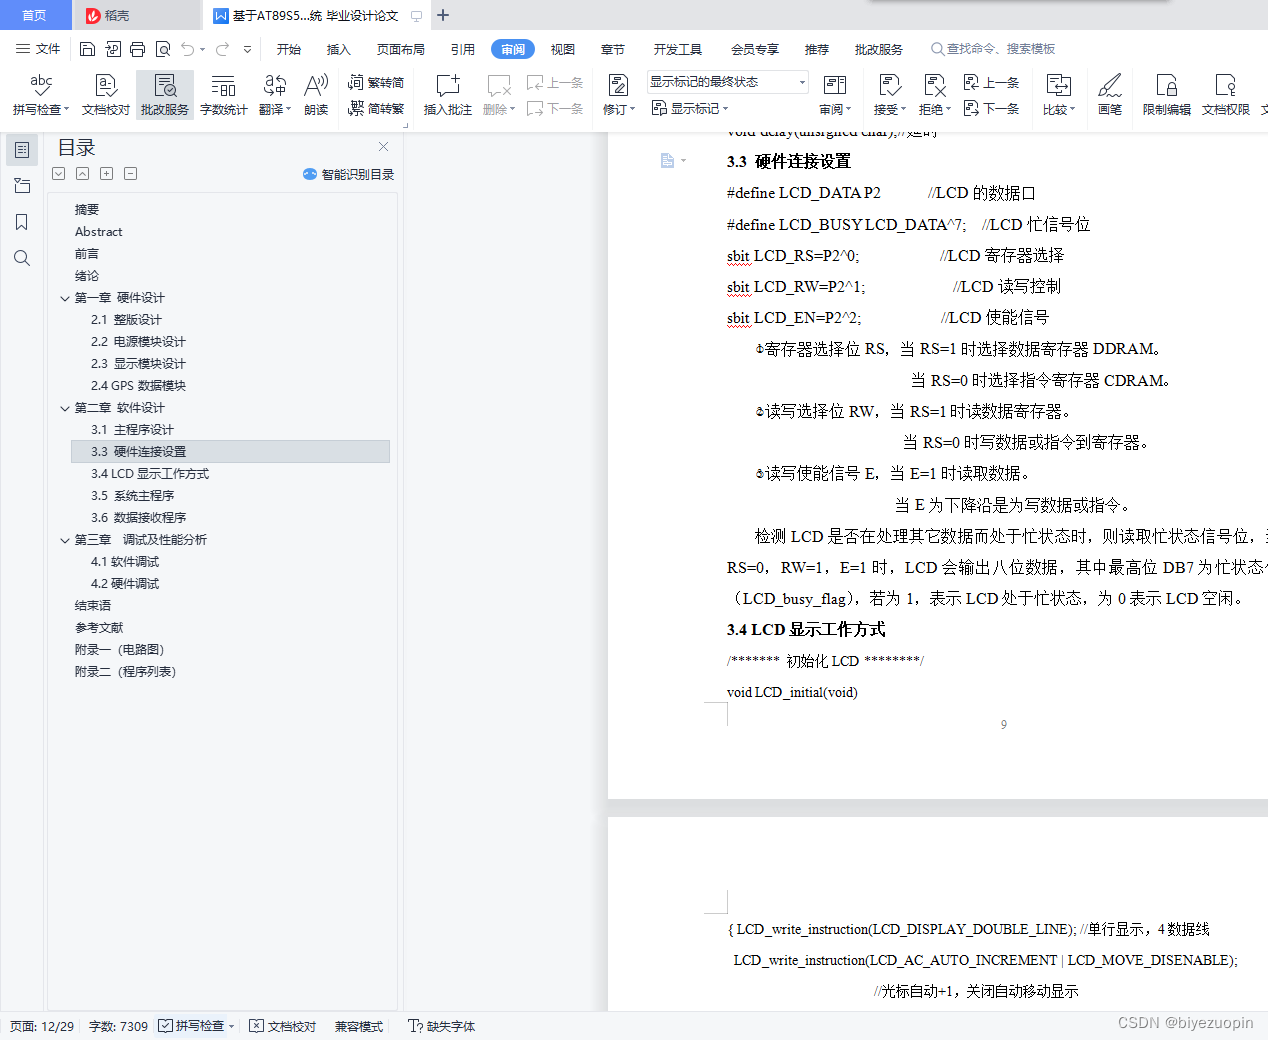1268x1040 pixels.
Task: Undo the last action
Action: pos(188,49)
